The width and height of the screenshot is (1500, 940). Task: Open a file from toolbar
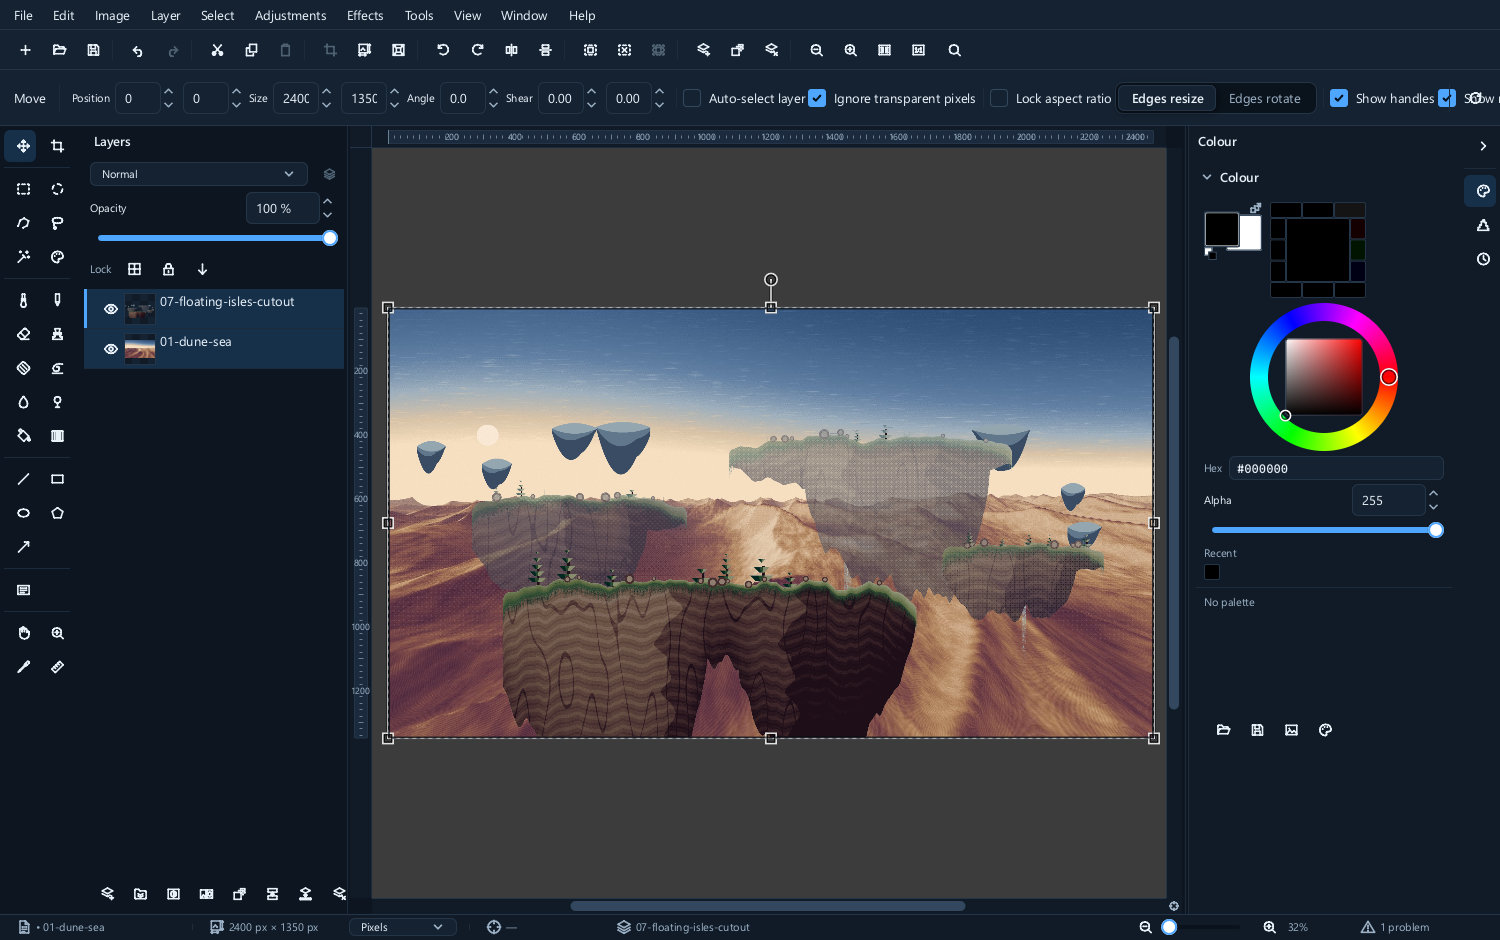pos(59,50)
